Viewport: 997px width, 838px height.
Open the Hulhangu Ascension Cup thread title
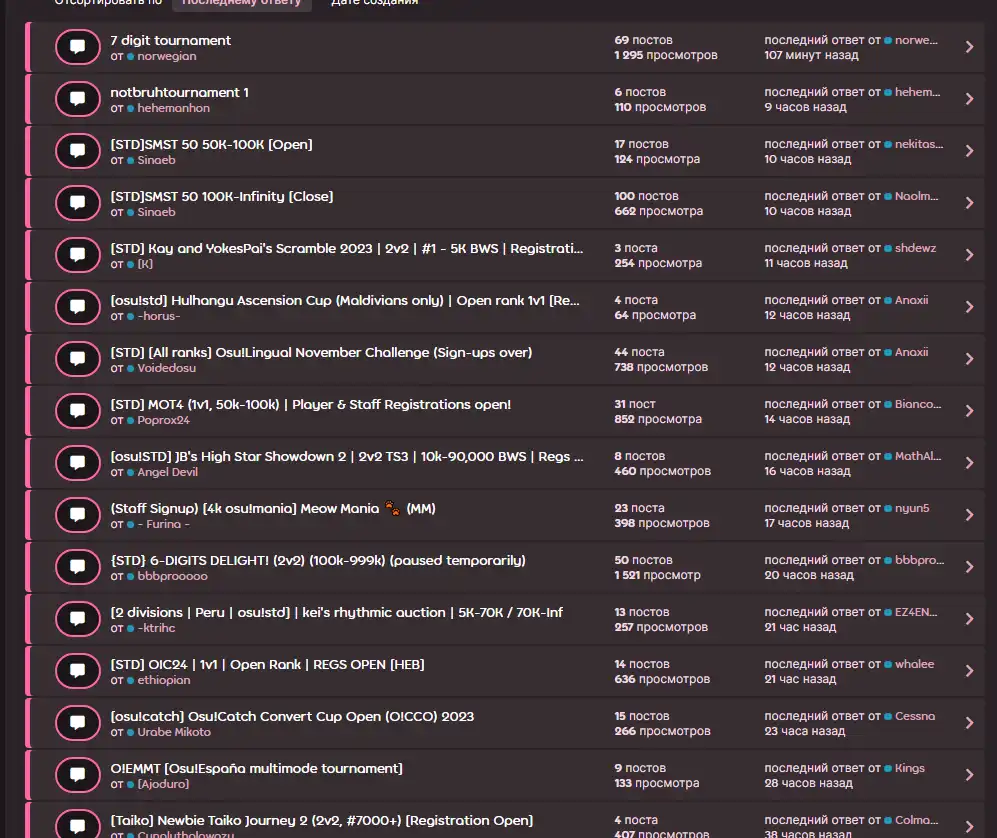[345, 300]
